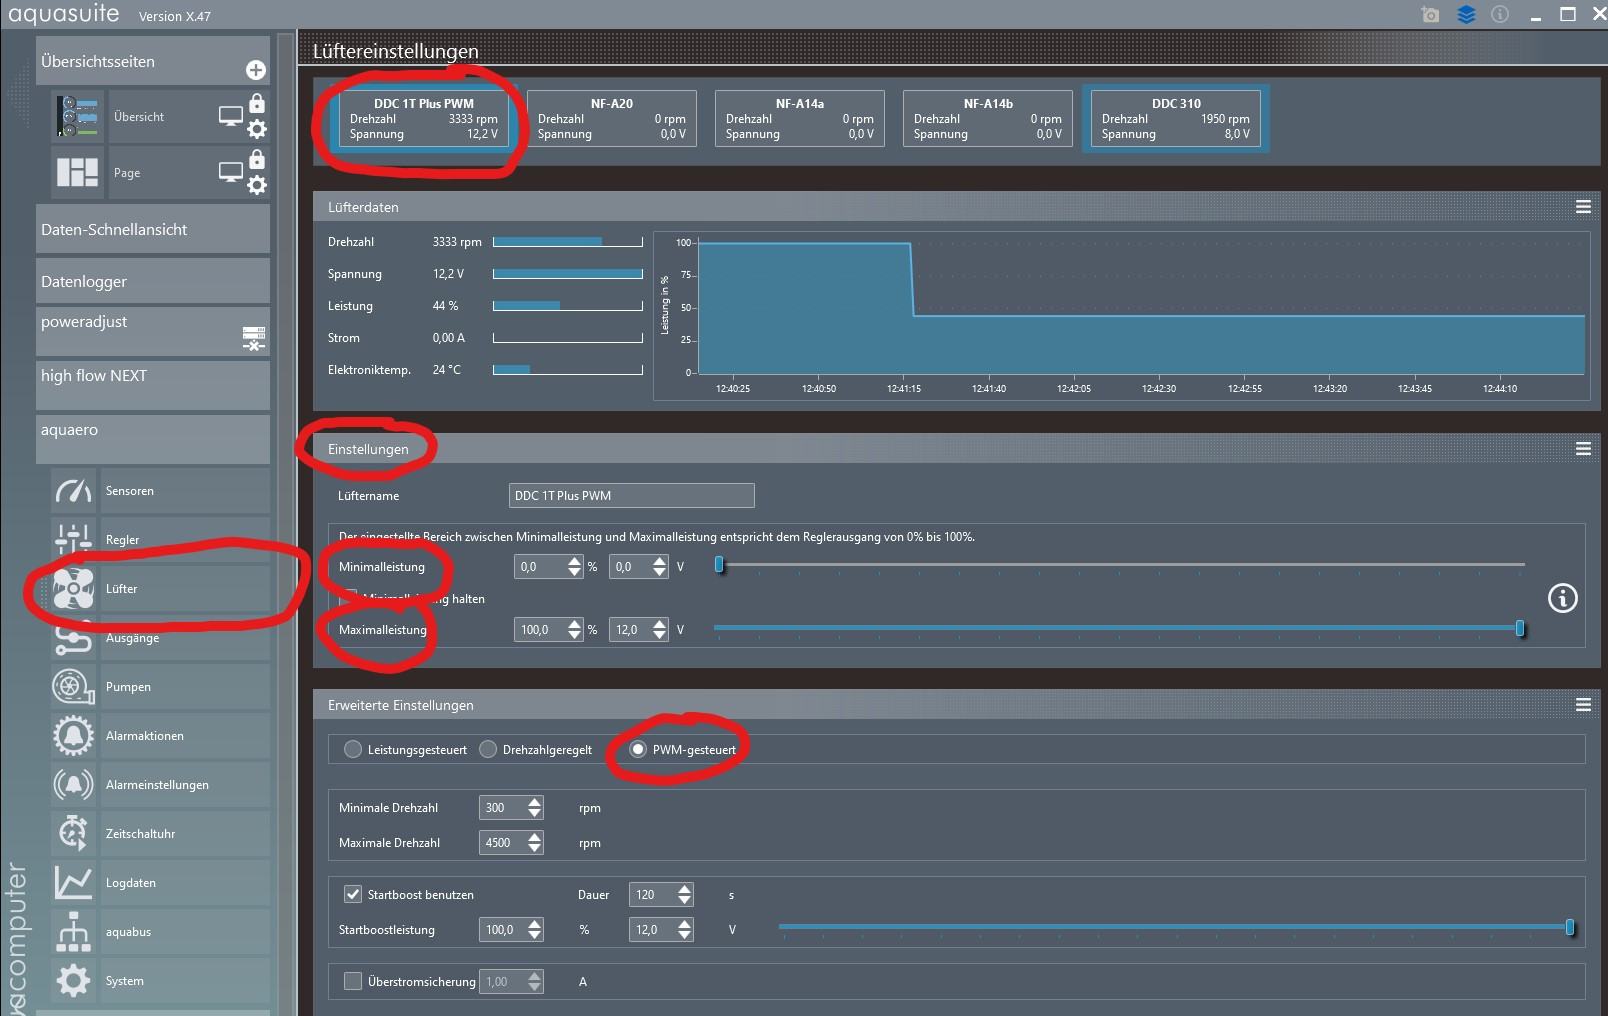The width and height of the screenshot is (1608, 1016).
Task: Click the Page layout thumbnail icon
Action: [x=78, y=173]
